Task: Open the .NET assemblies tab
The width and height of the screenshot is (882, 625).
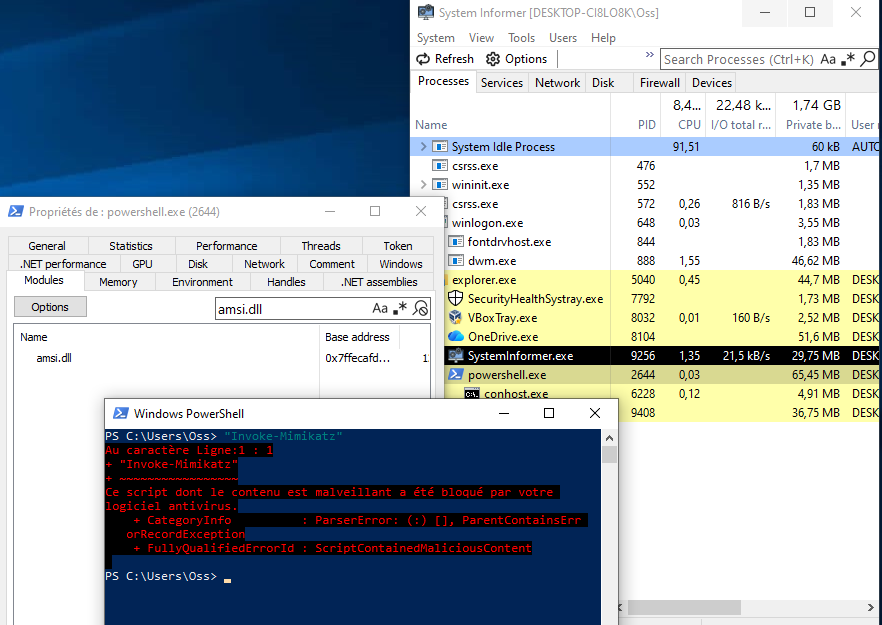Action: click(379, 282)
